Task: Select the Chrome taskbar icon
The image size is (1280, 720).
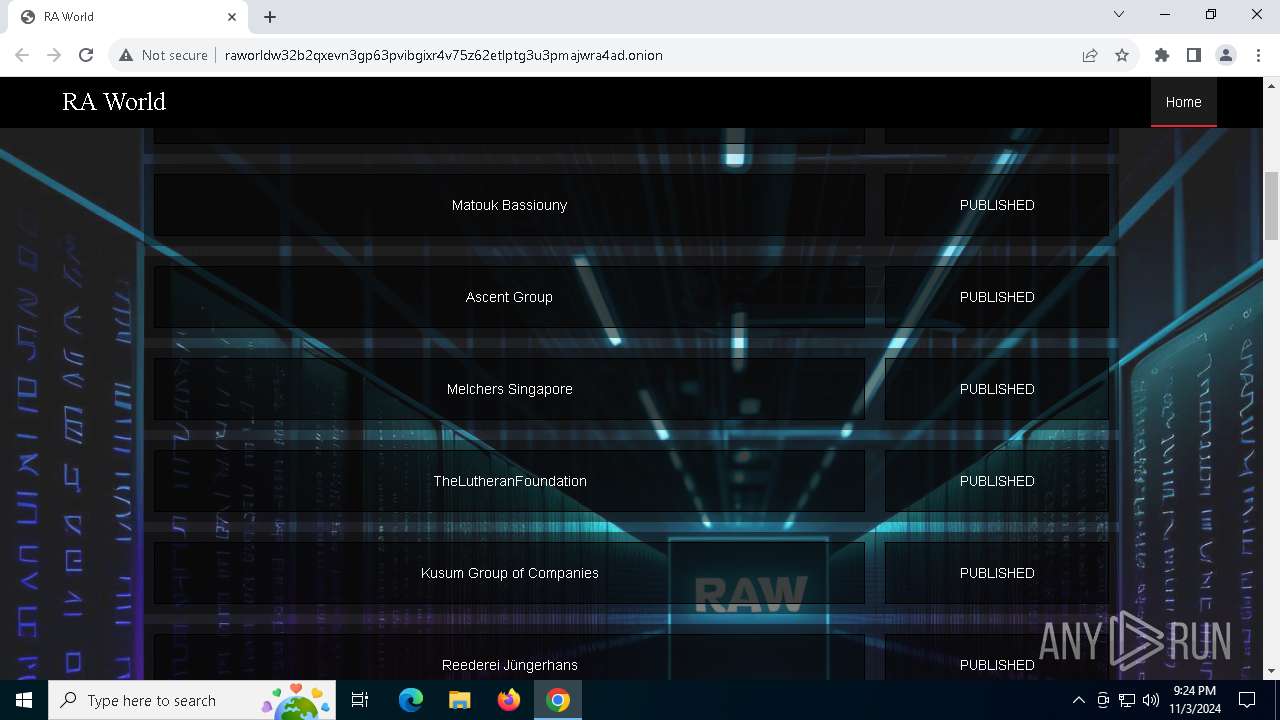Action: (558, 700)
